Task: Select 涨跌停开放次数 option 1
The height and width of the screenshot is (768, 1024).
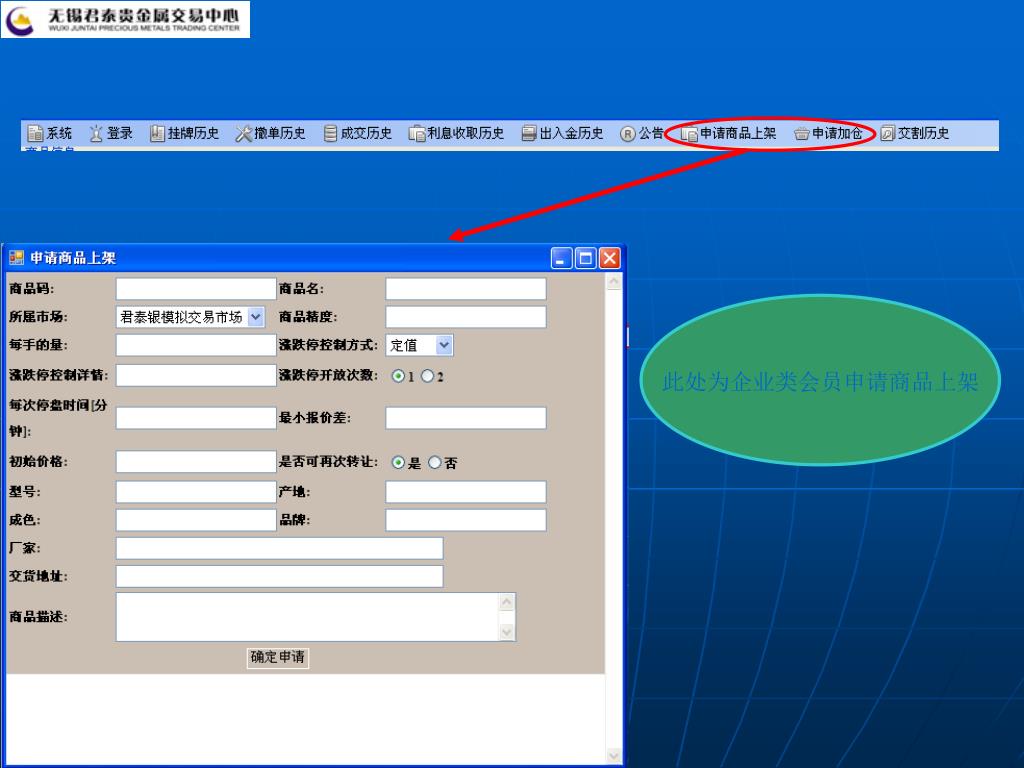Action: (x=398, y=376)
